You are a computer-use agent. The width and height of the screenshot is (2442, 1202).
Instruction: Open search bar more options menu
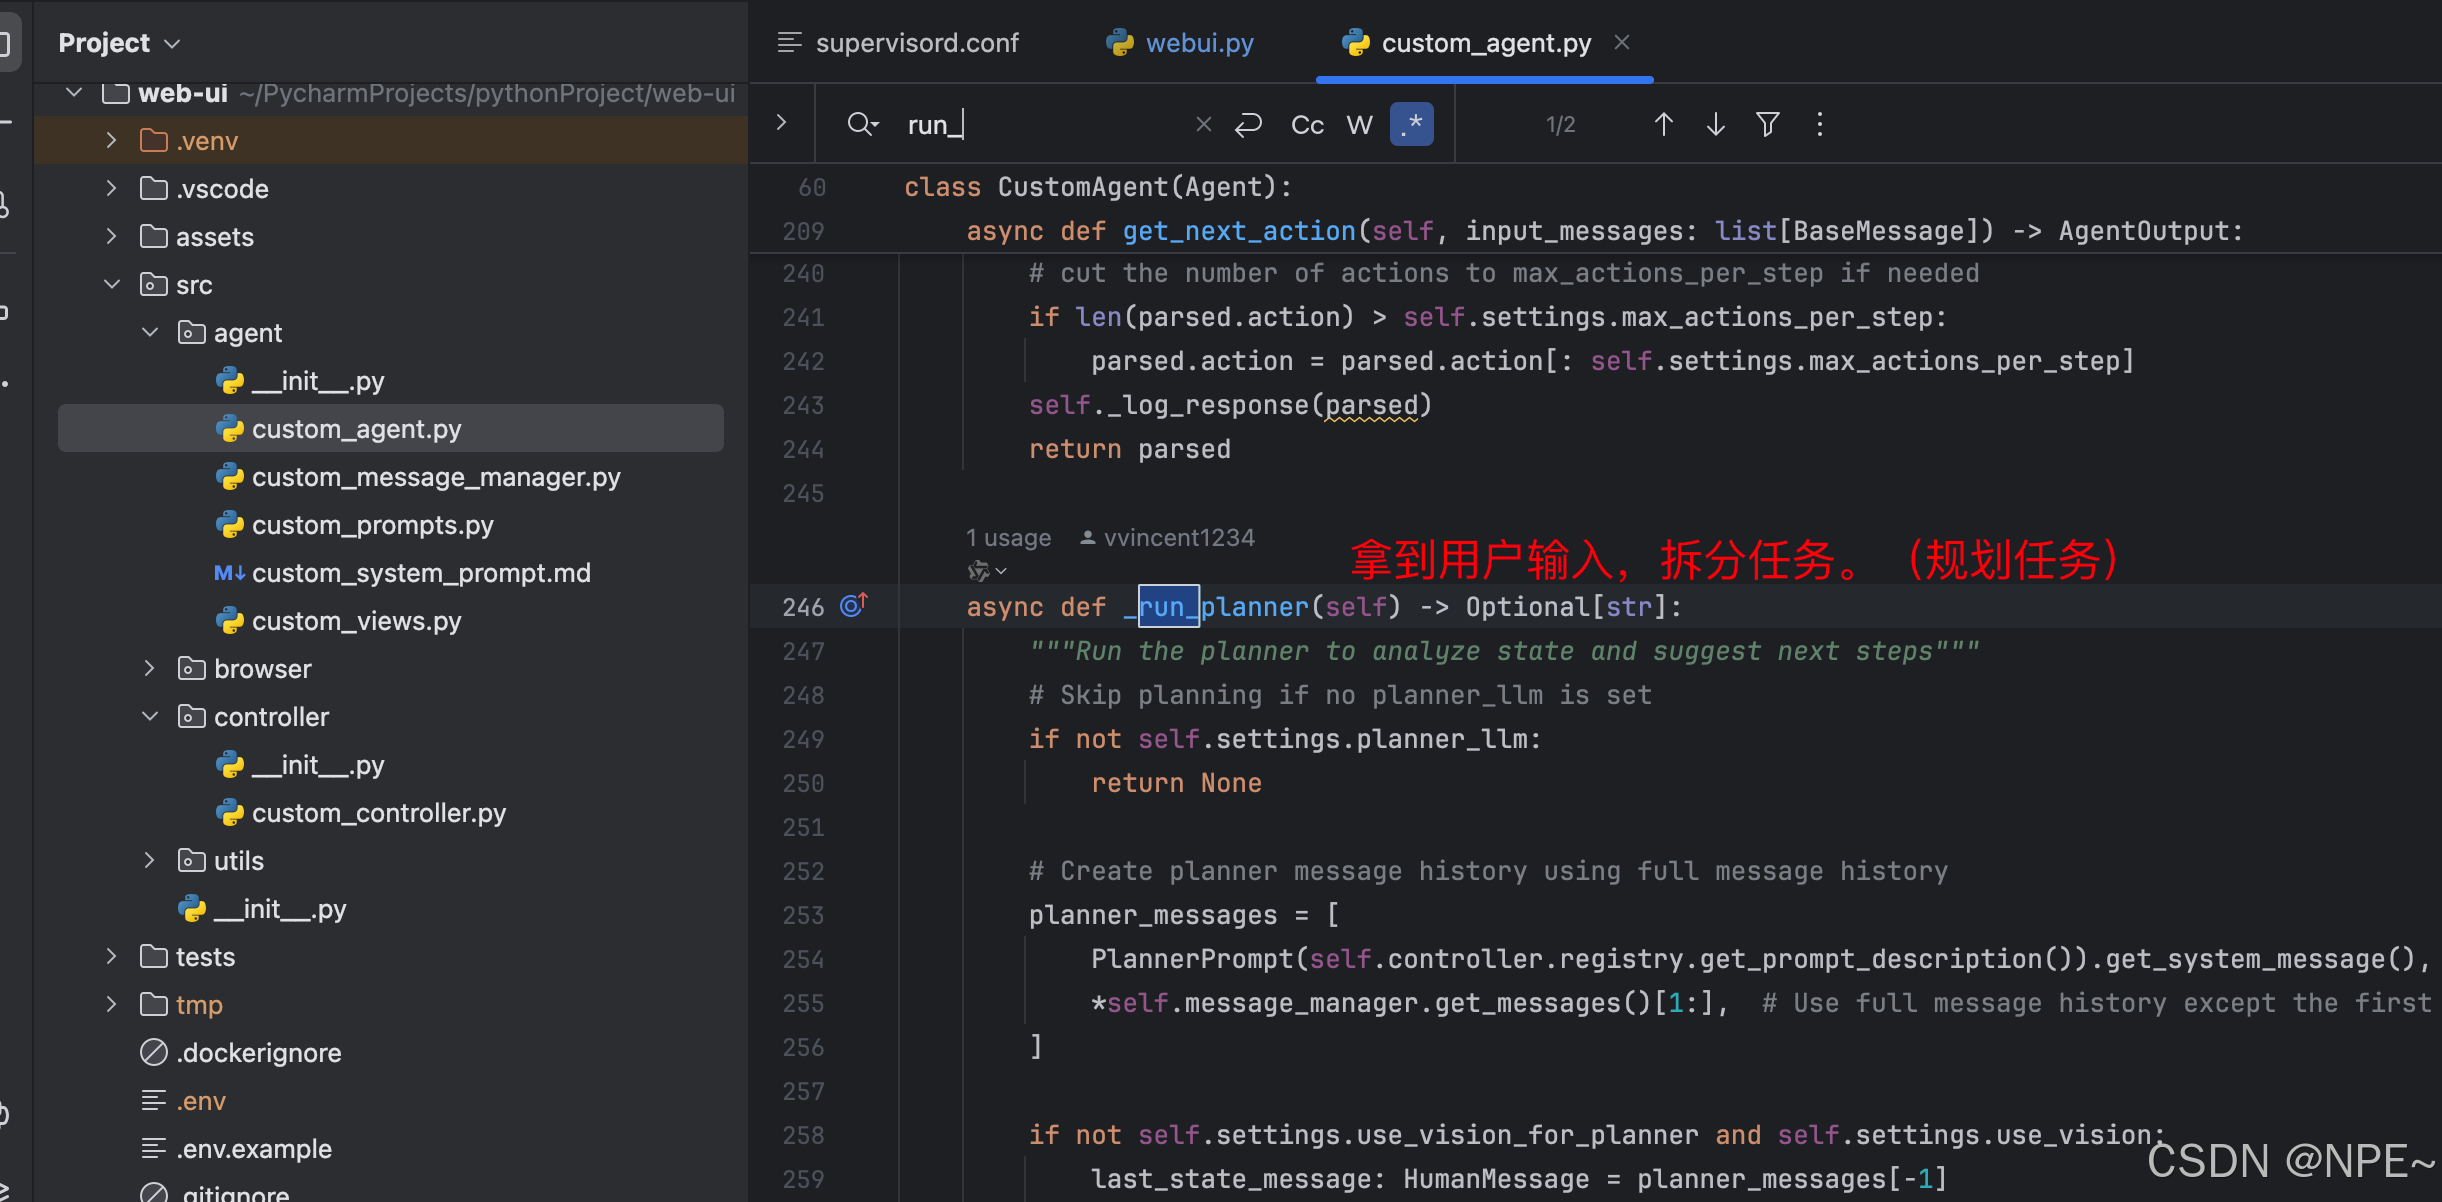[x=1819, y=124]
